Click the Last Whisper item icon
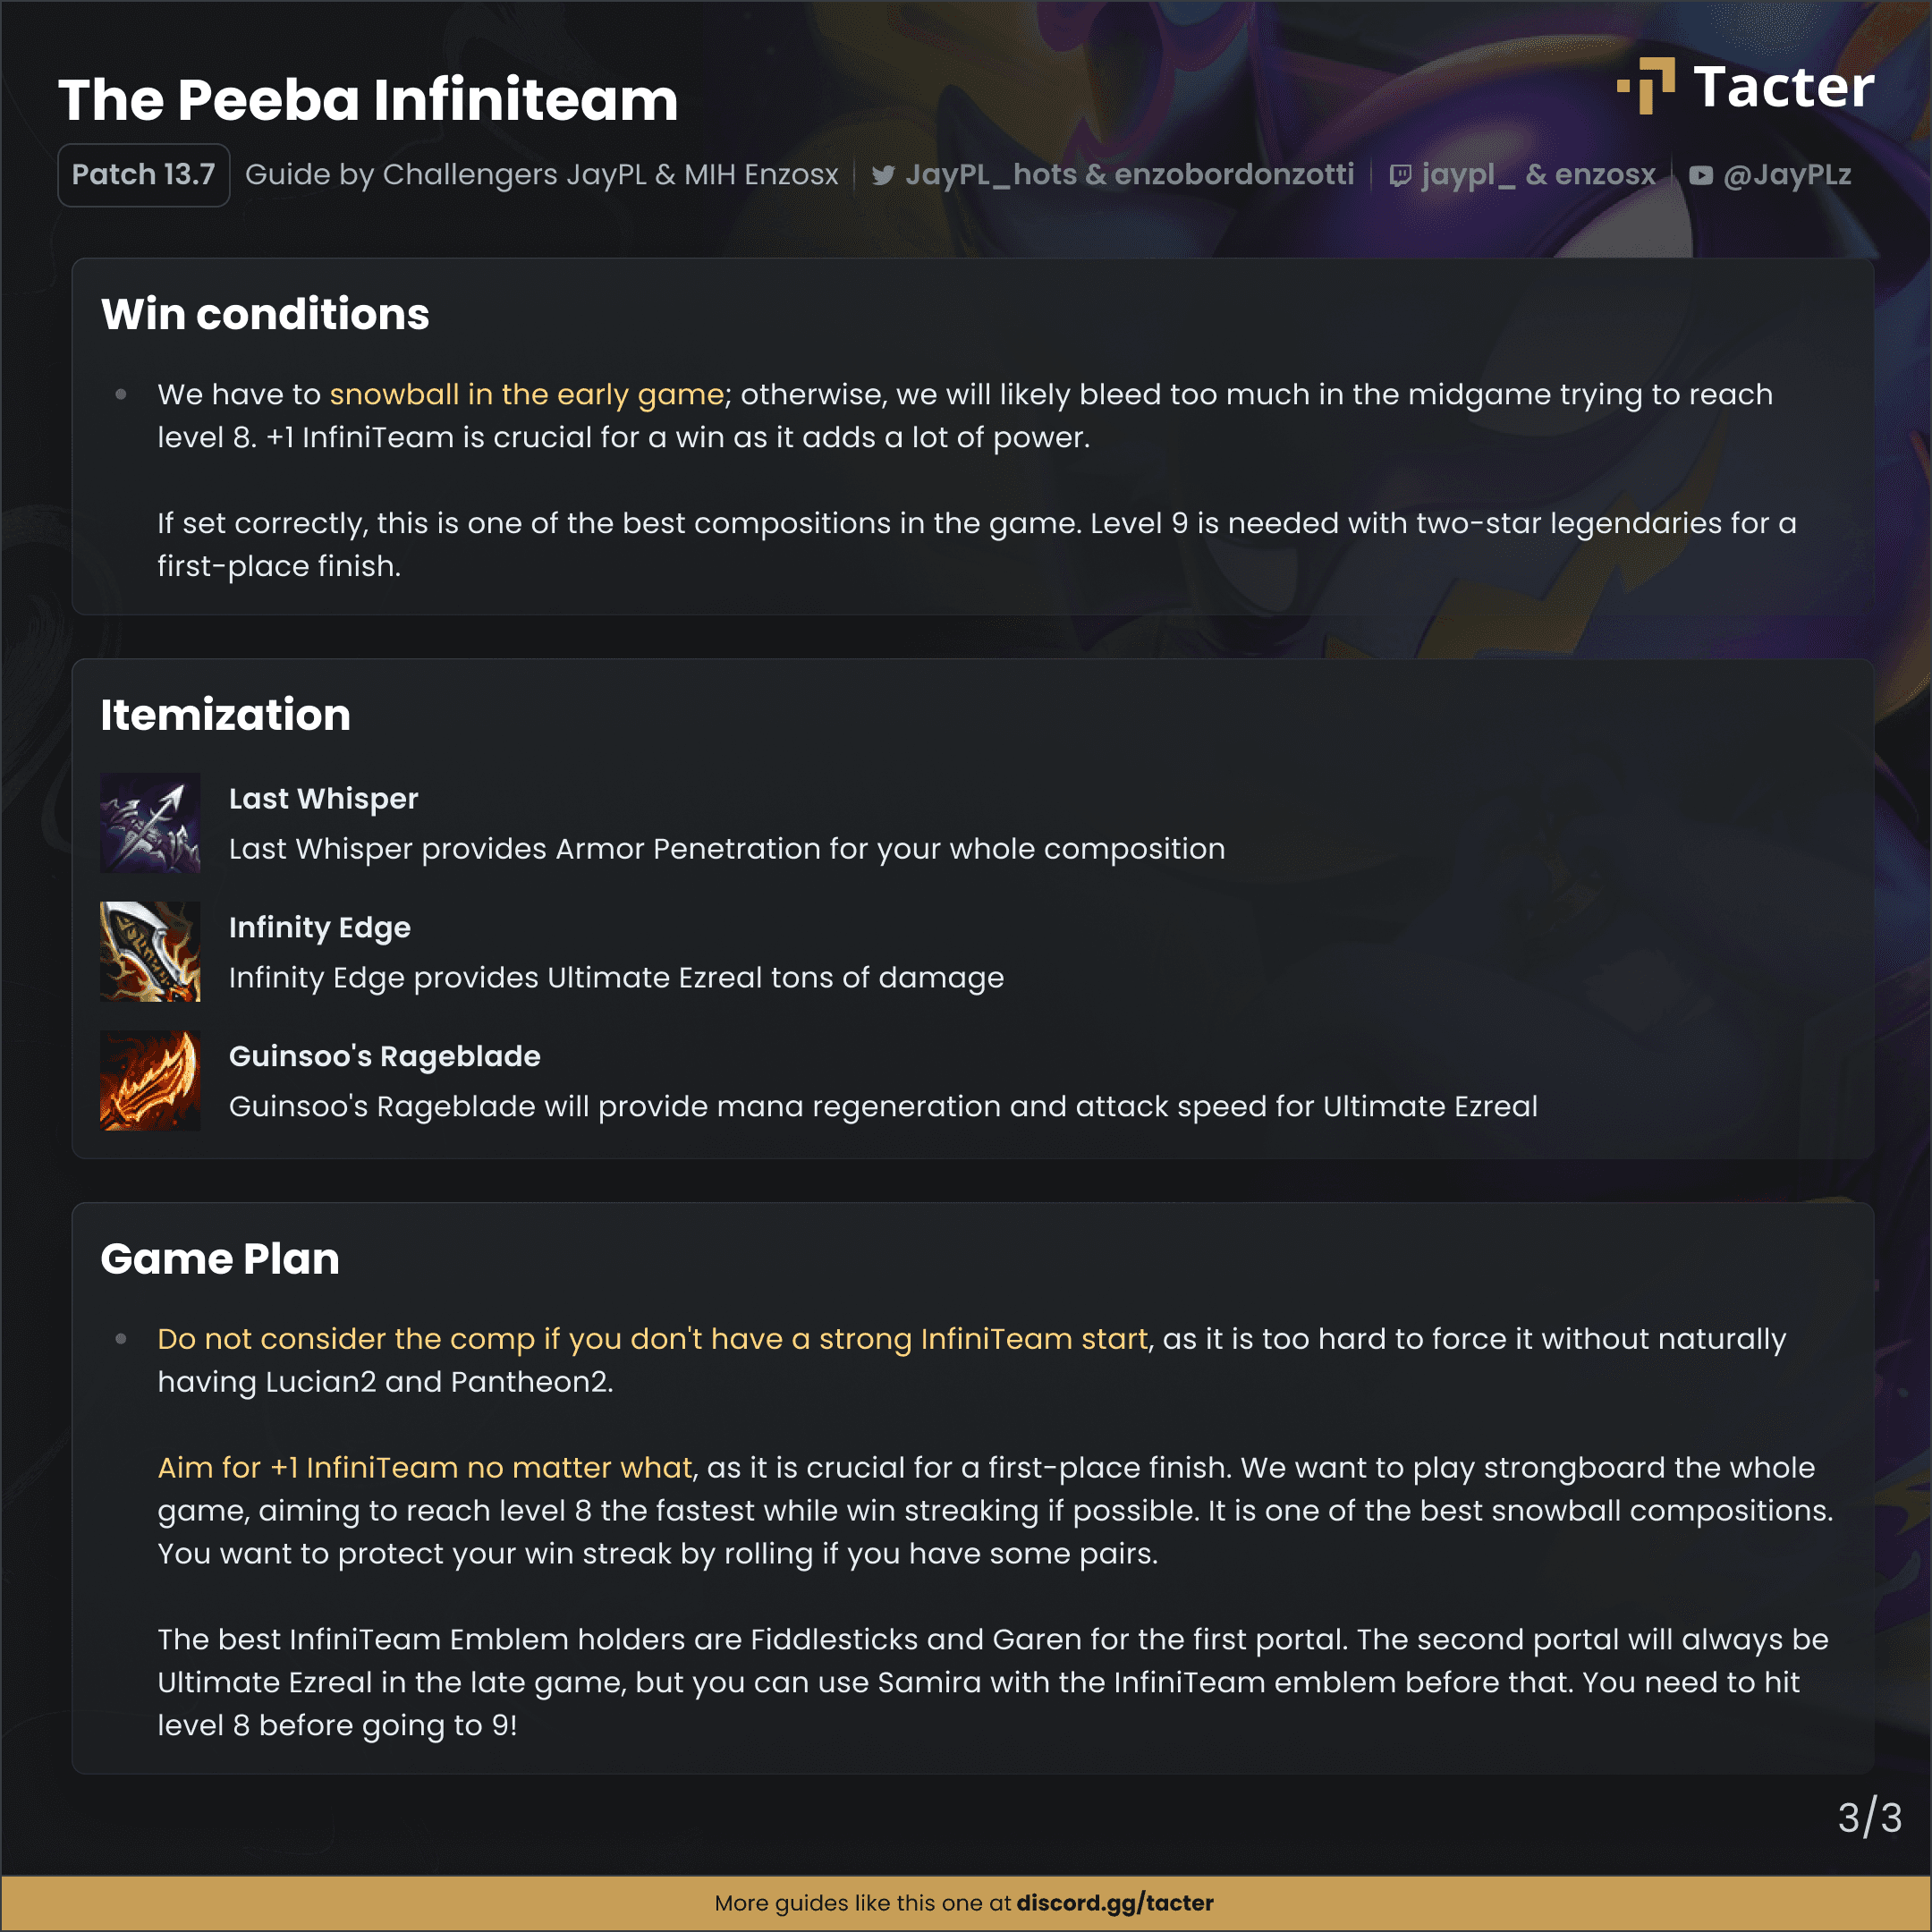The width and height of the screenshot is (1932, 1932). point(150,823)
